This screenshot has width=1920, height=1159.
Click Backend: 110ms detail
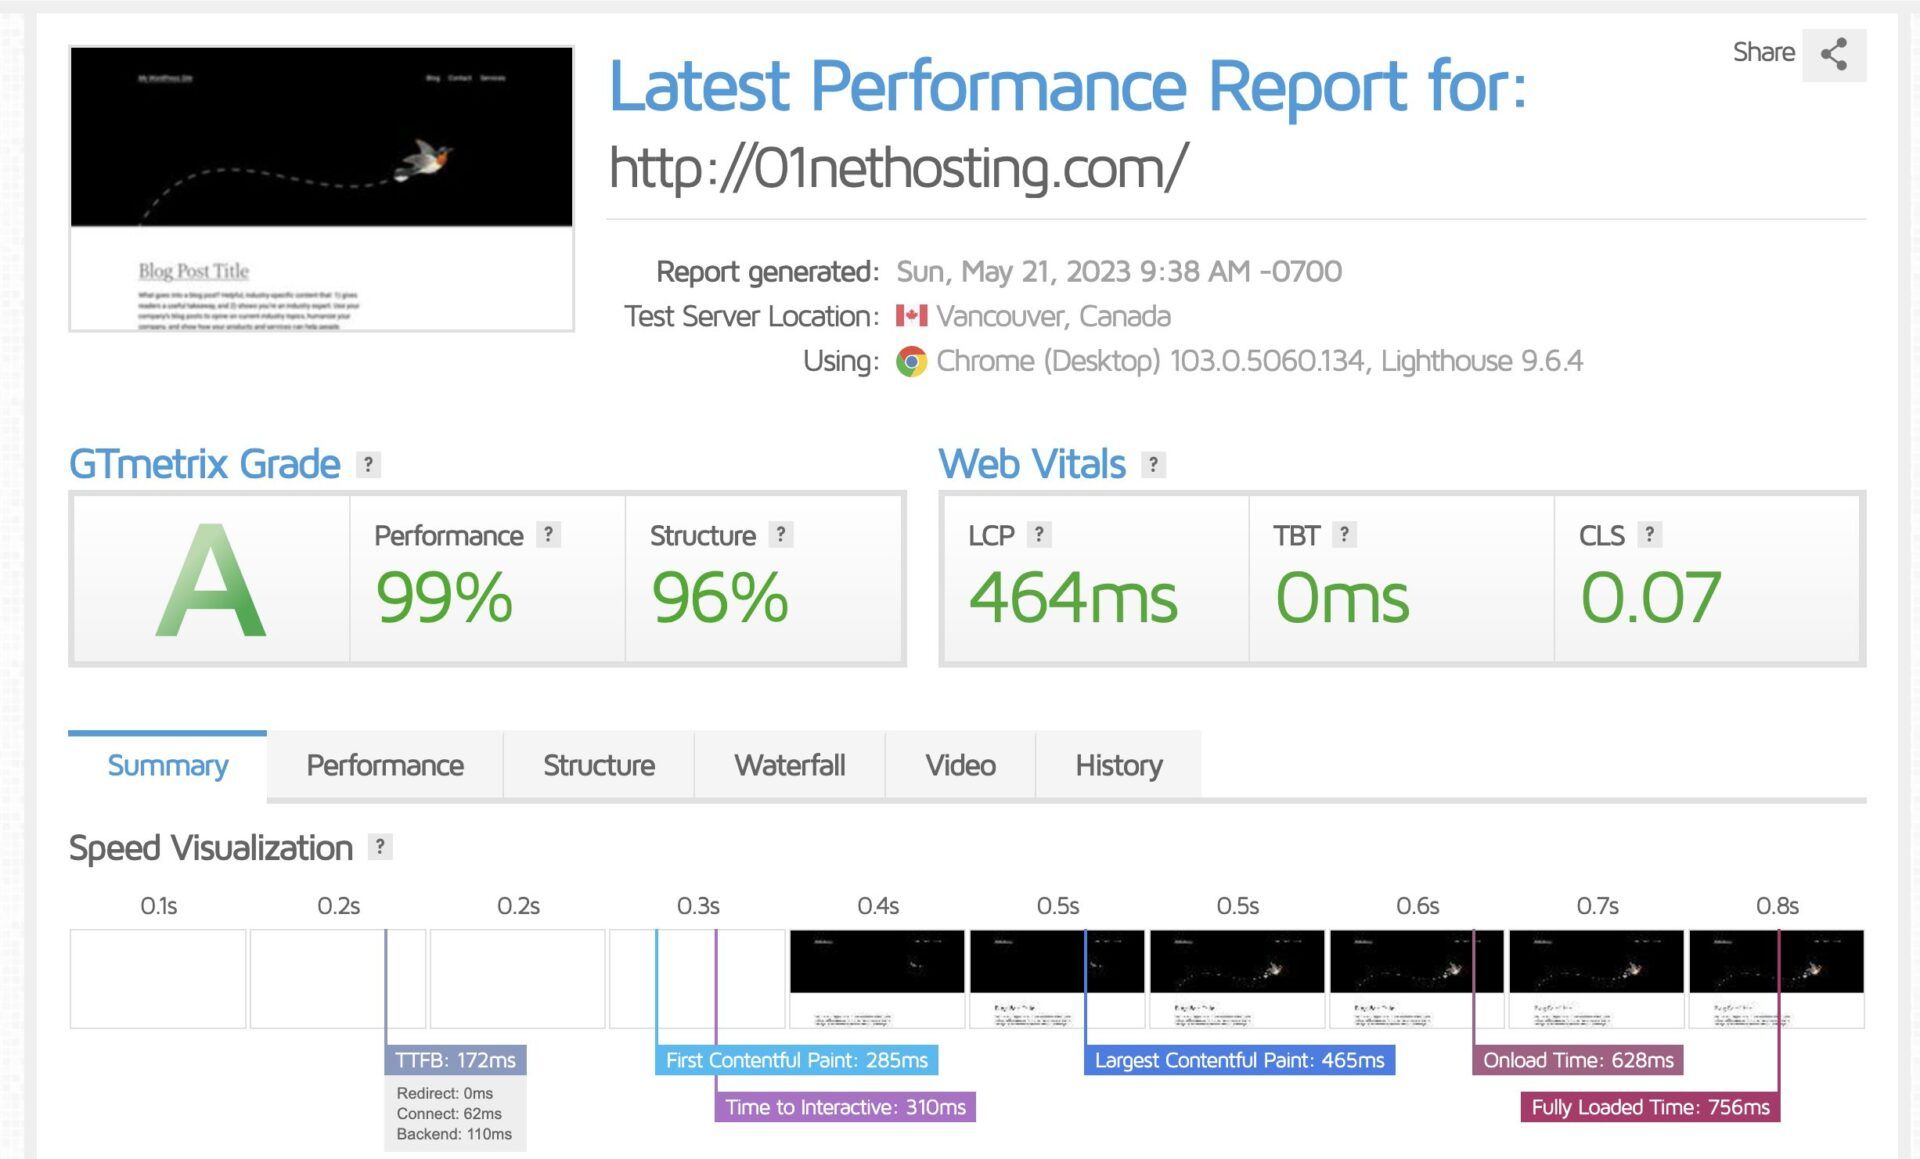coord(454,1134)
